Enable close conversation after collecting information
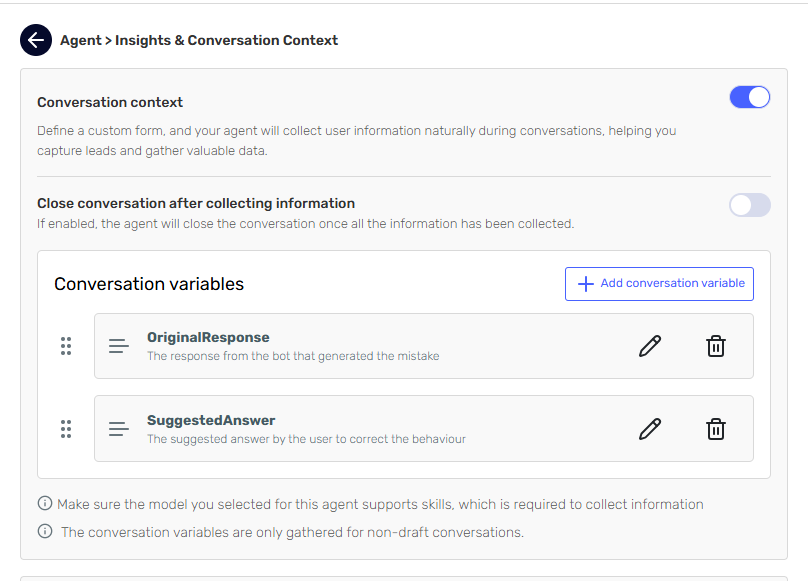This screenshot has height=581, width=808. (x=750, y=205)
